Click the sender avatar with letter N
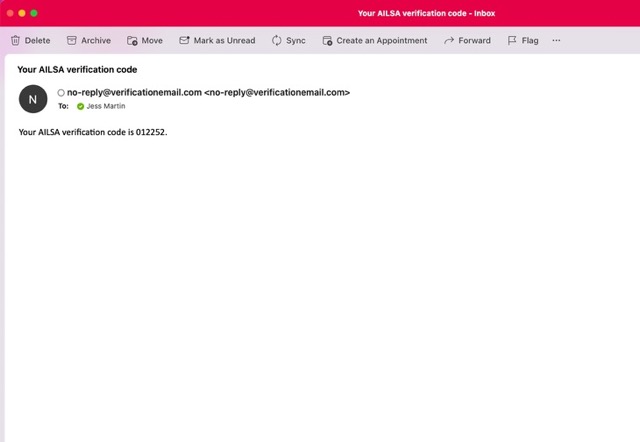This screenshot has height=442, width=640. click(x=33, y=99)
